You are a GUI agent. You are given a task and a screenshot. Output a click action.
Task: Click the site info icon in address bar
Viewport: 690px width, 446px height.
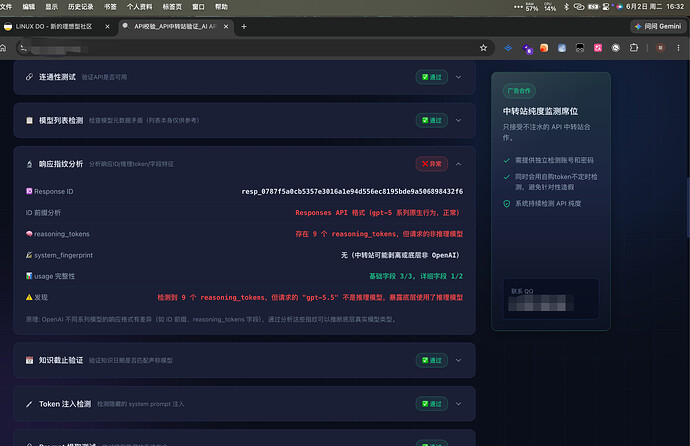tap(24, 48)
